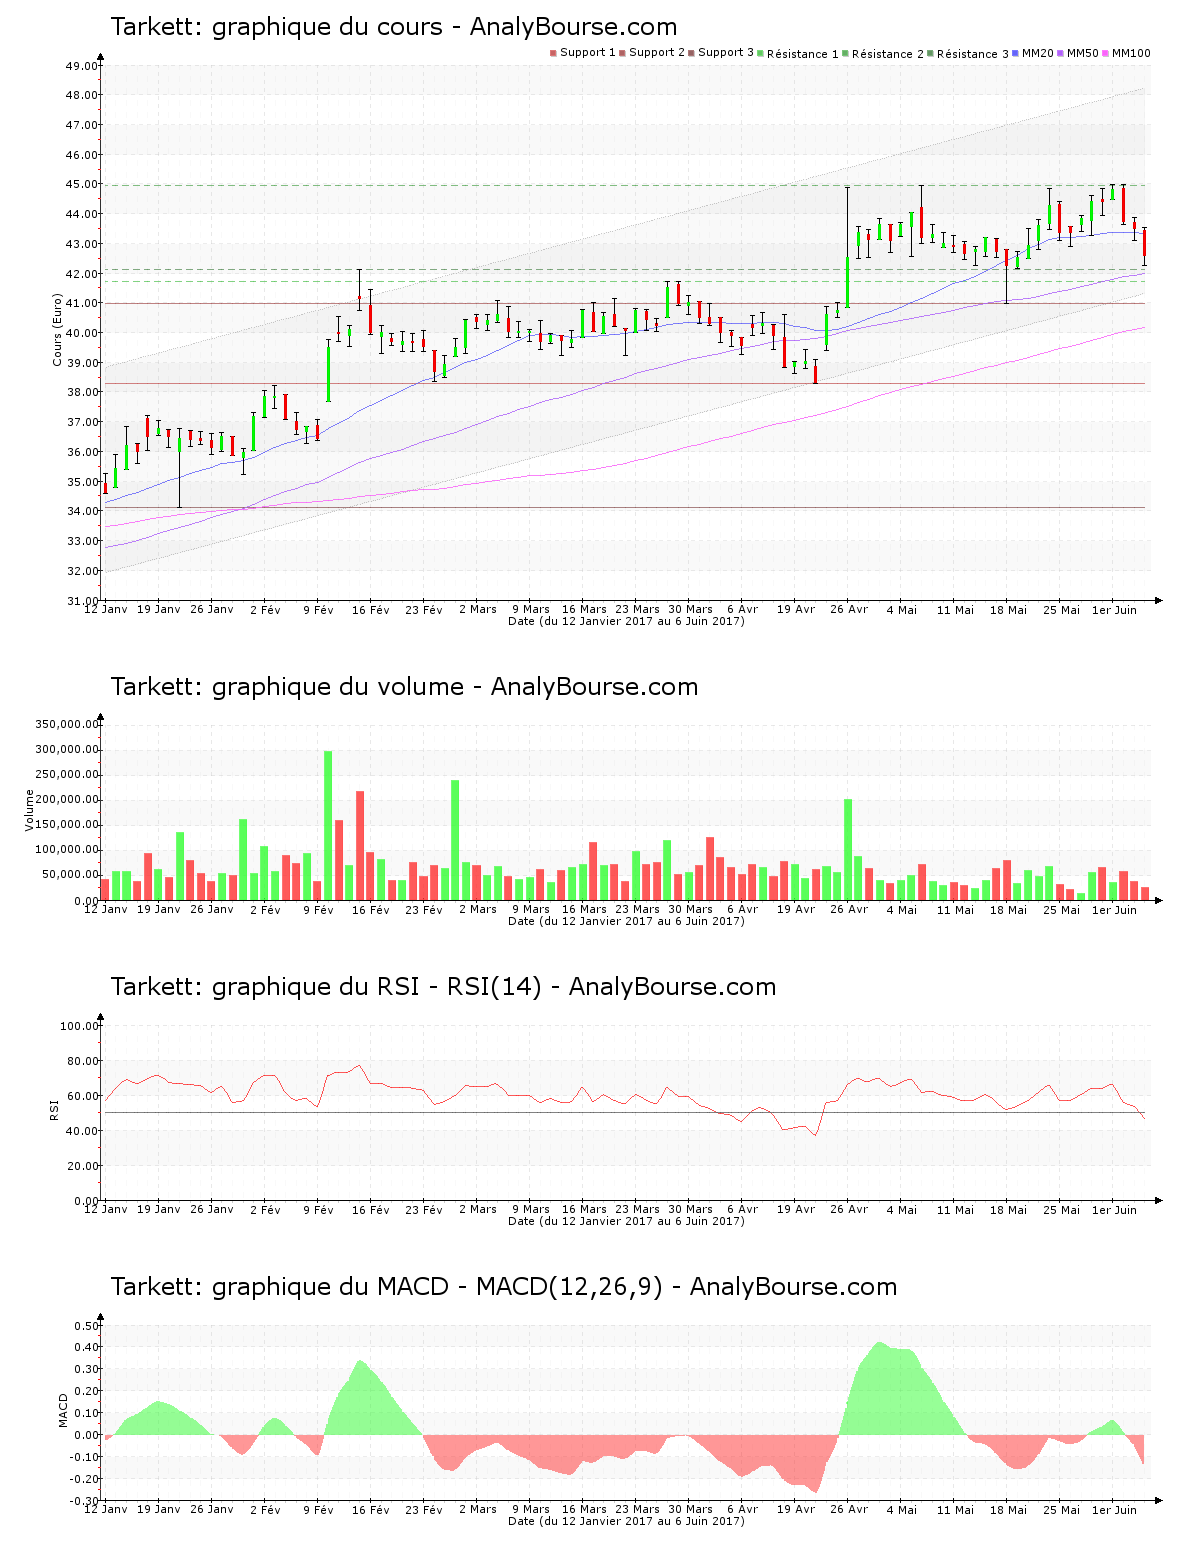Click the vertical 'RSI' axis title
Image resolution: width=1200 pixels, height=1550 pixels.
click(x=54, y=1109)
